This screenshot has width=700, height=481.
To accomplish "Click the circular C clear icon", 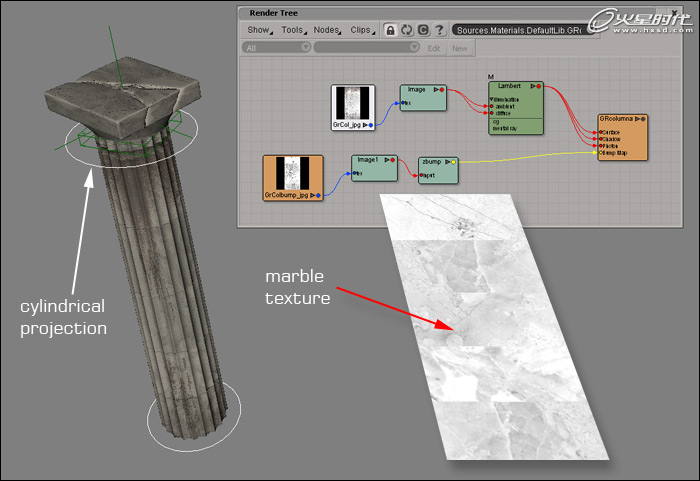I will 423,30.
